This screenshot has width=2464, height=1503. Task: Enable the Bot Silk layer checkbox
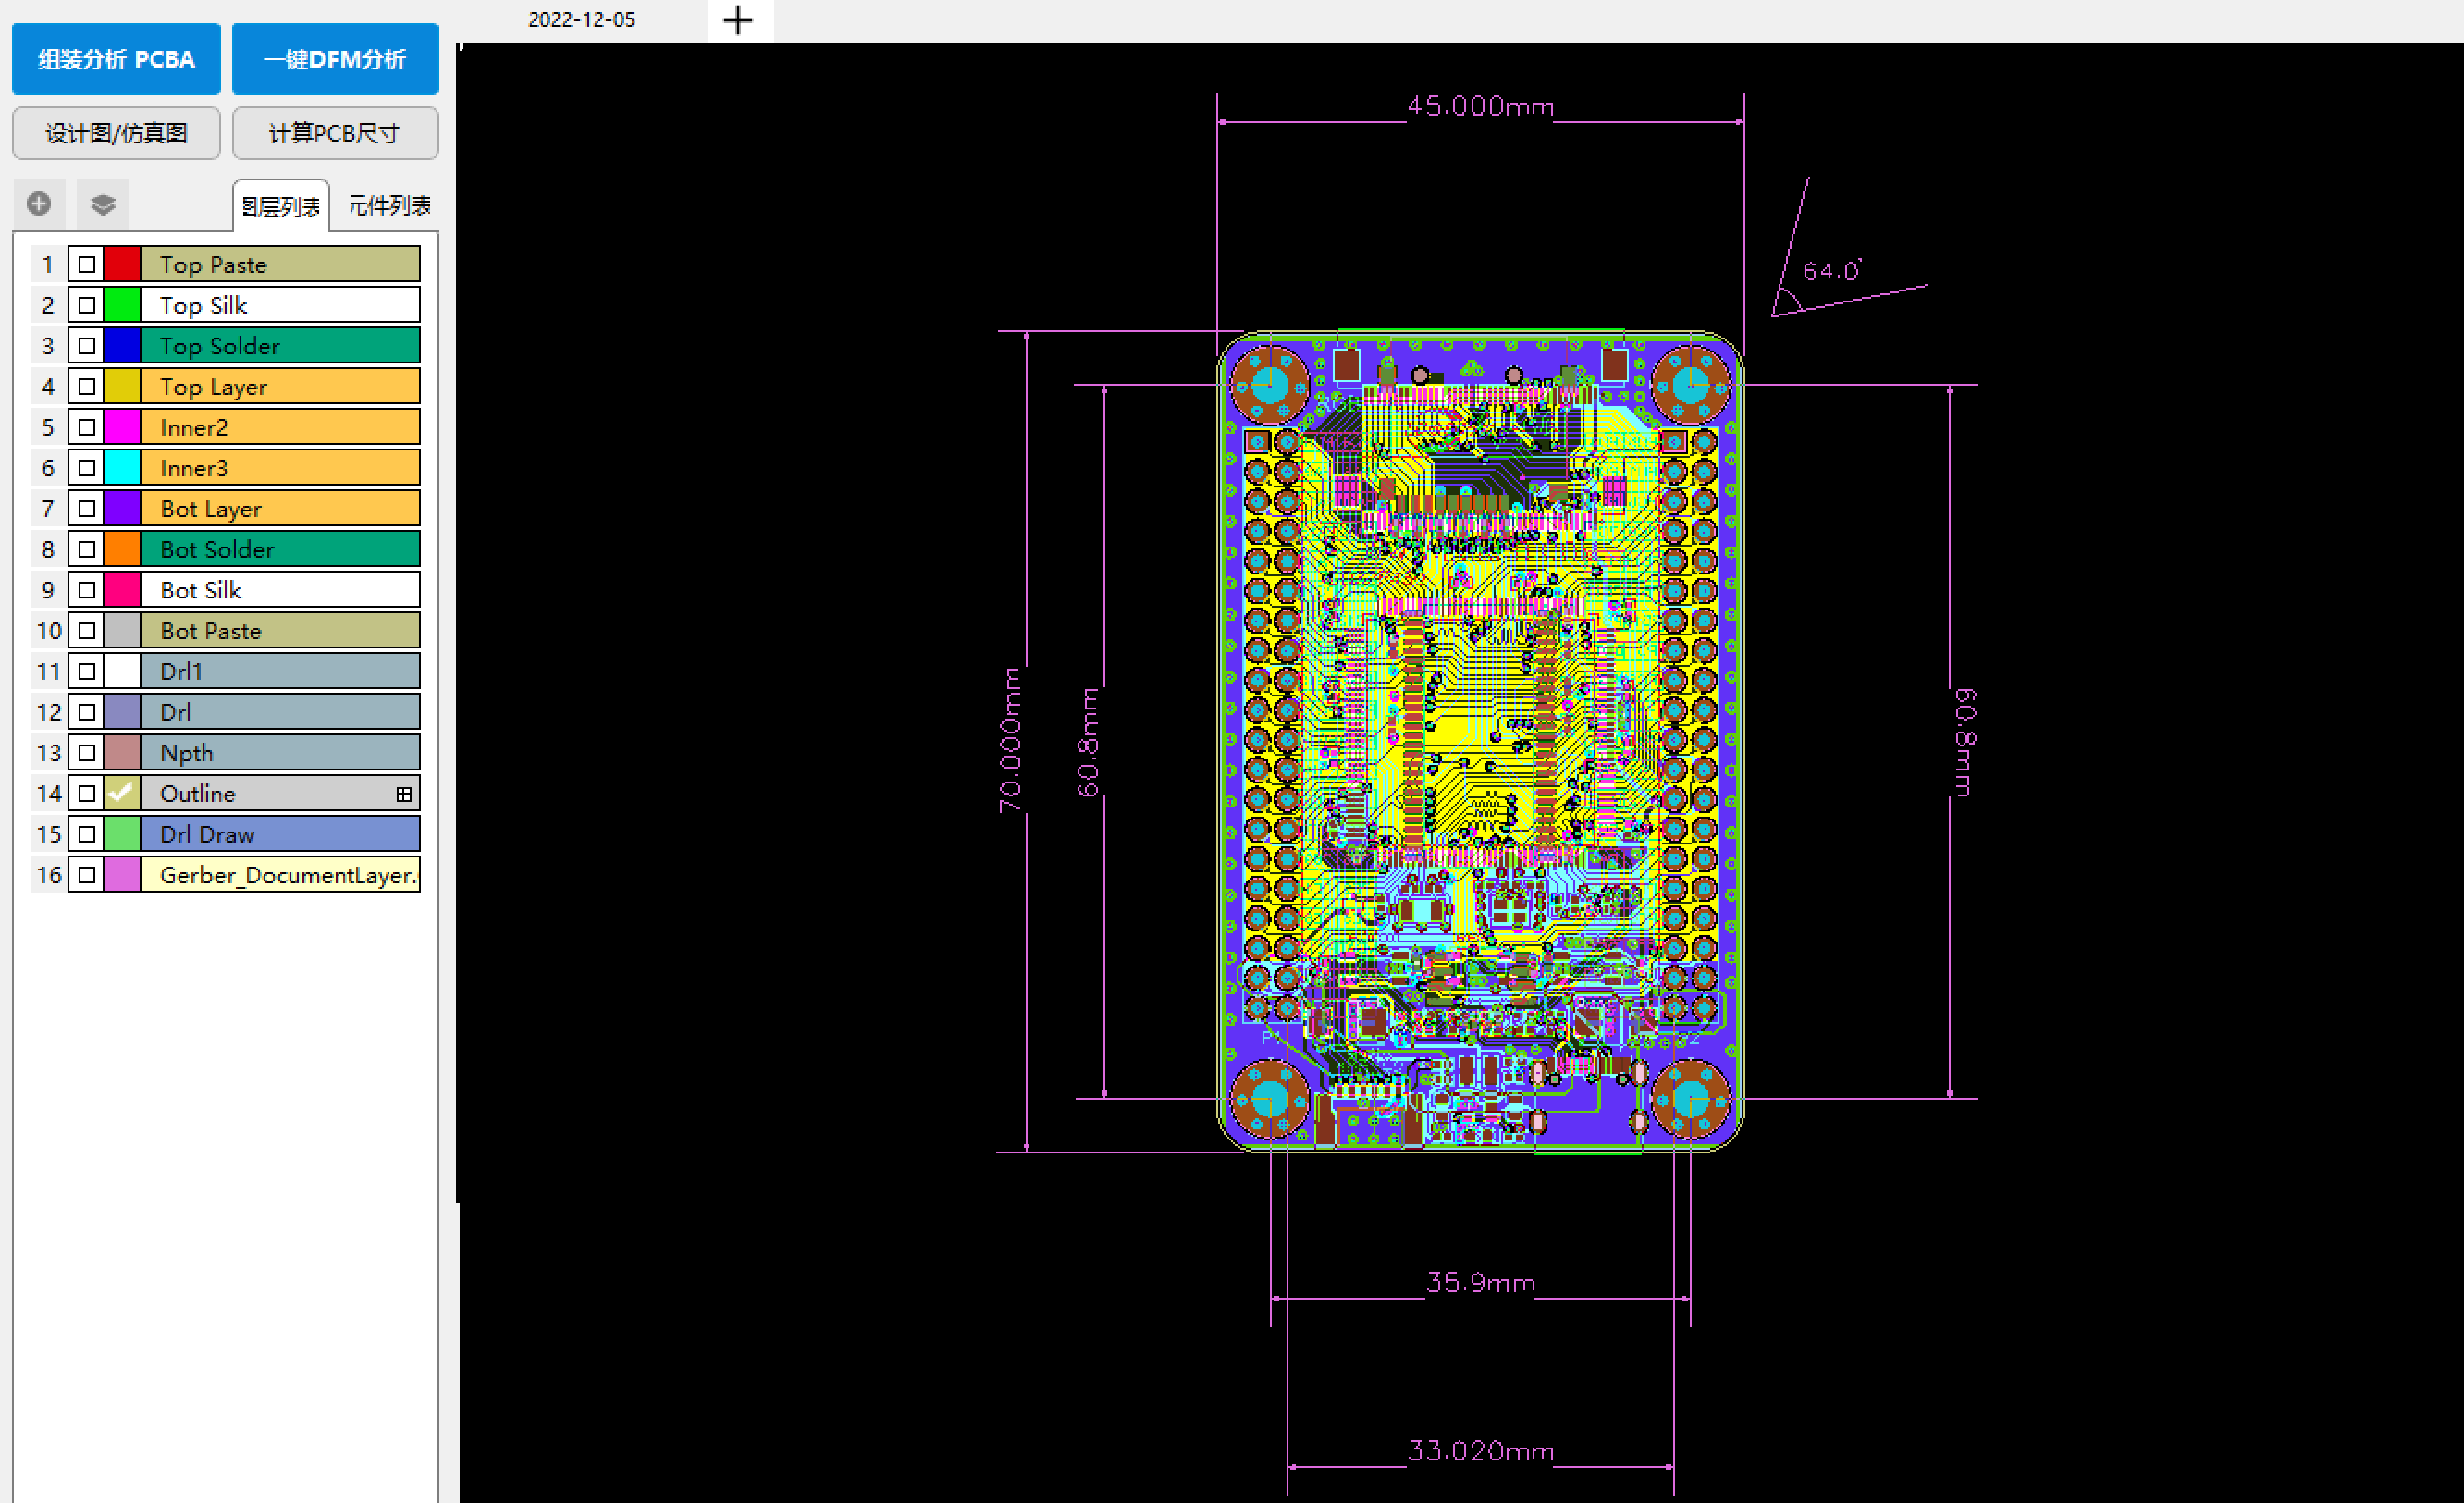pos(86,589)
